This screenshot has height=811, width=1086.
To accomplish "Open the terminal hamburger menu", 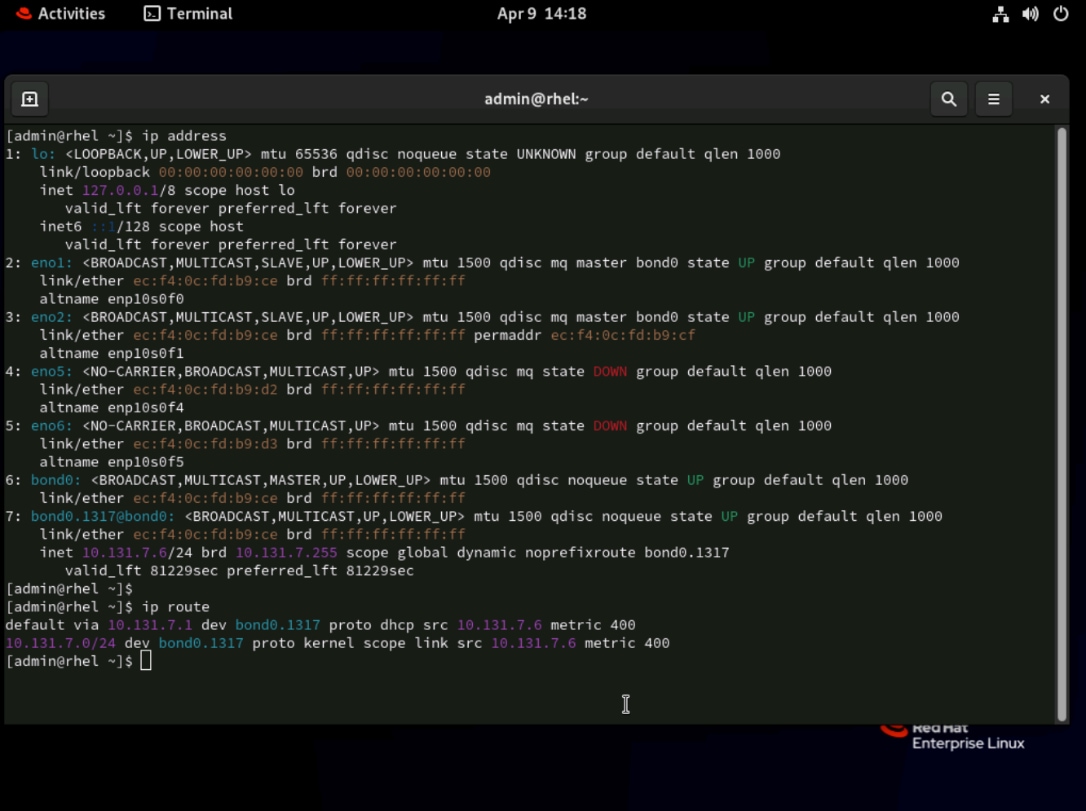I will click(x=994, y=99).
